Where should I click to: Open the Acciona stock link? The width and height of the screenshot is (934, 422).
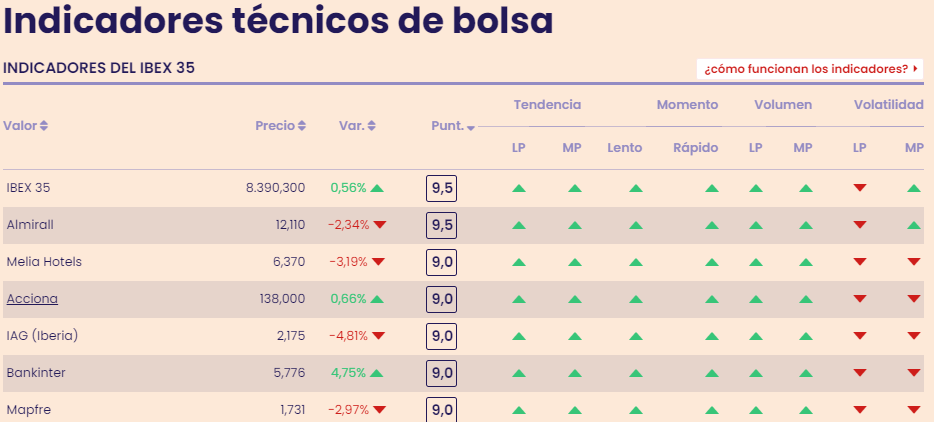click(32, 299)
